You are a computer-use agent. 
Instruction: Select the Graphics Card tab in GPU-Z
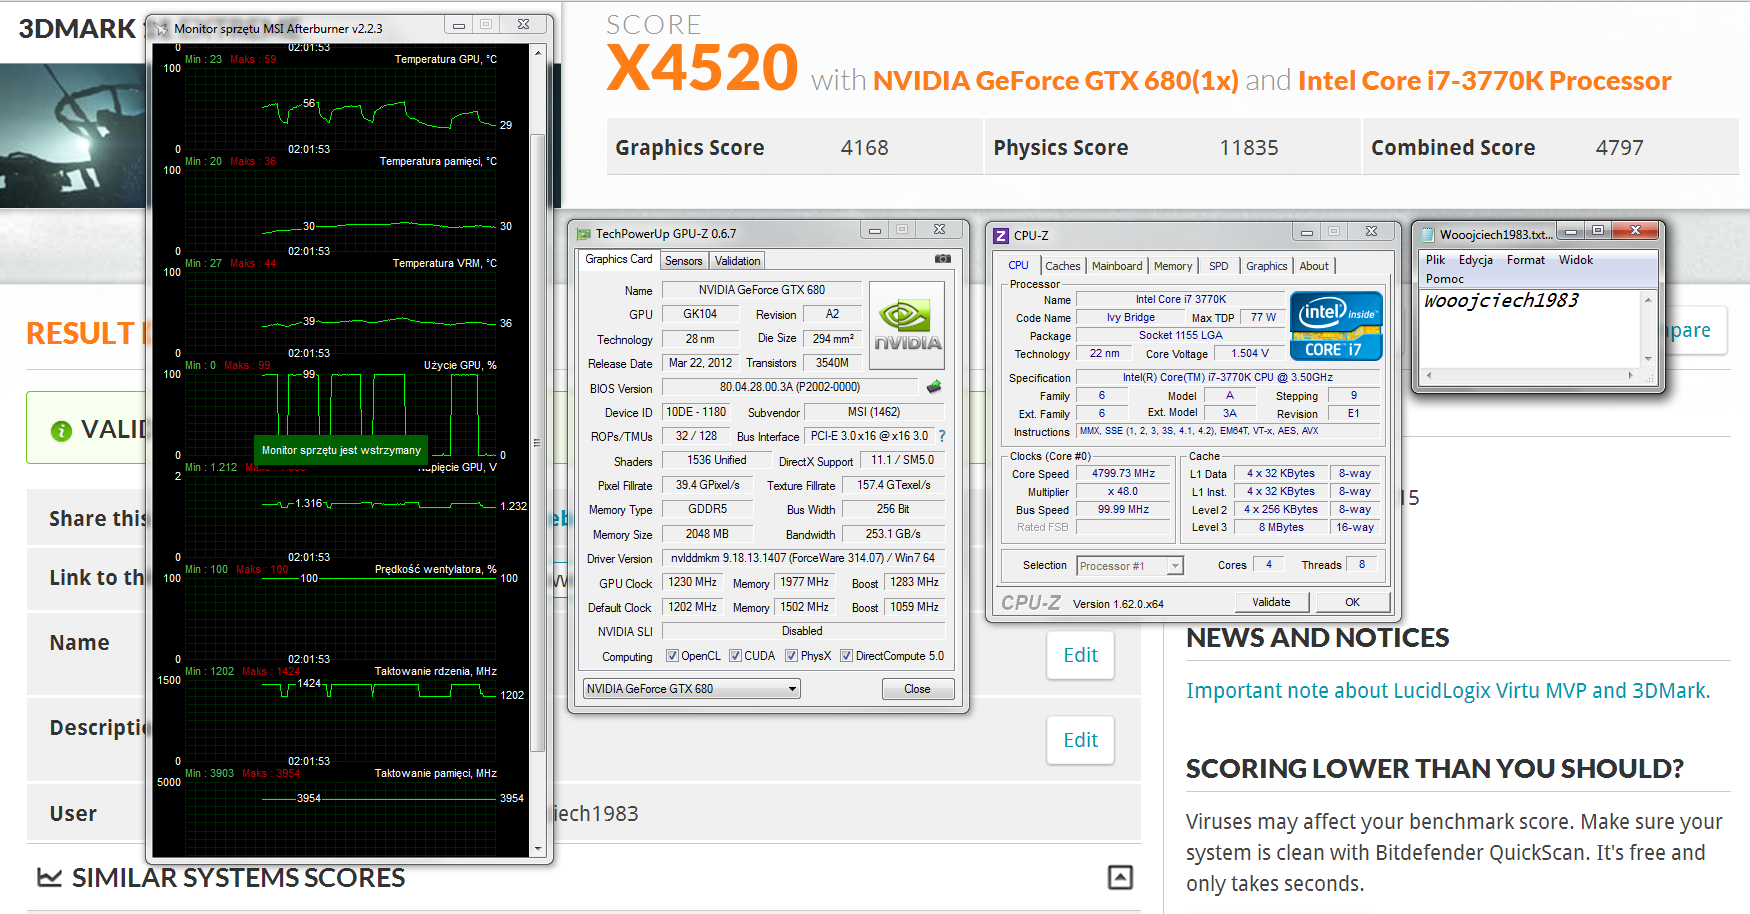pos(619,259)
